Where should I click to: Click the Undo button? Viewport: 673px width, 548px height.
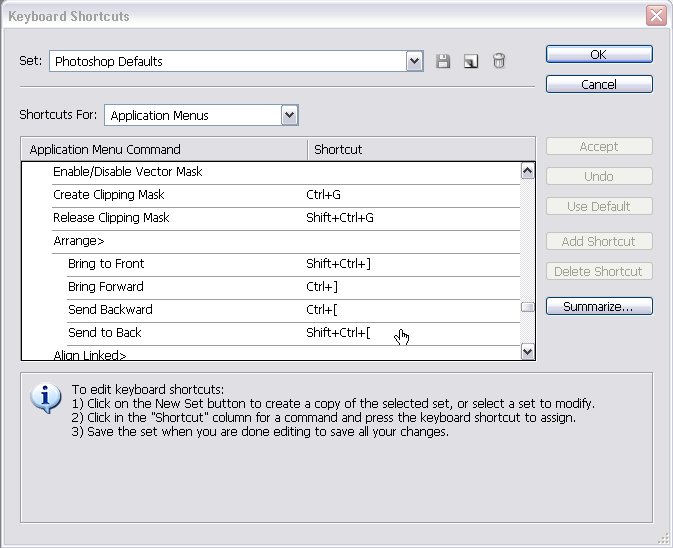tap(599, 176)
